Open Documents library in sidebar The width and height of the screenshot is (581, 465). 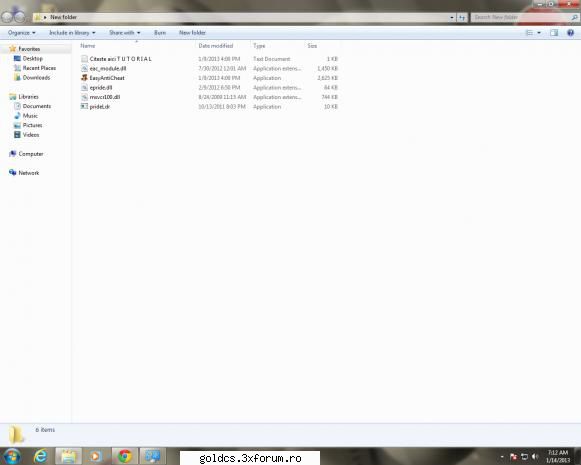tap(37, 106)
